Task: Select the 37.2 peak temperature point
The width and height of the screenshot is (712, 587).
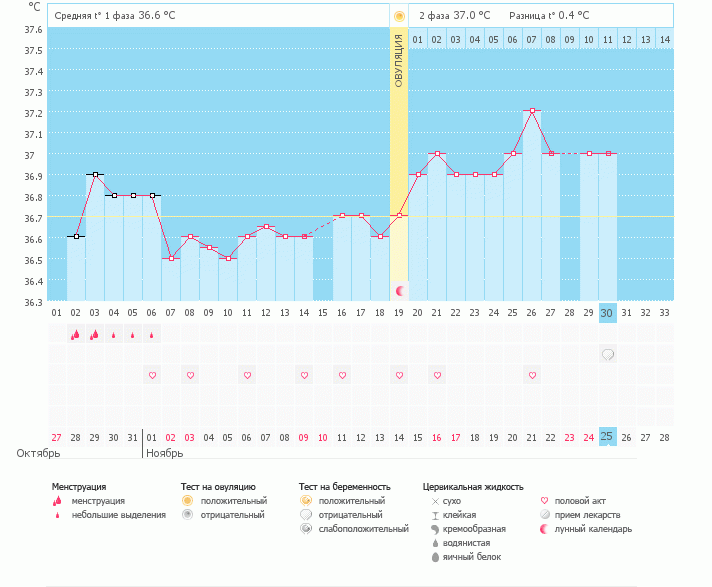Action: [532, 111]
